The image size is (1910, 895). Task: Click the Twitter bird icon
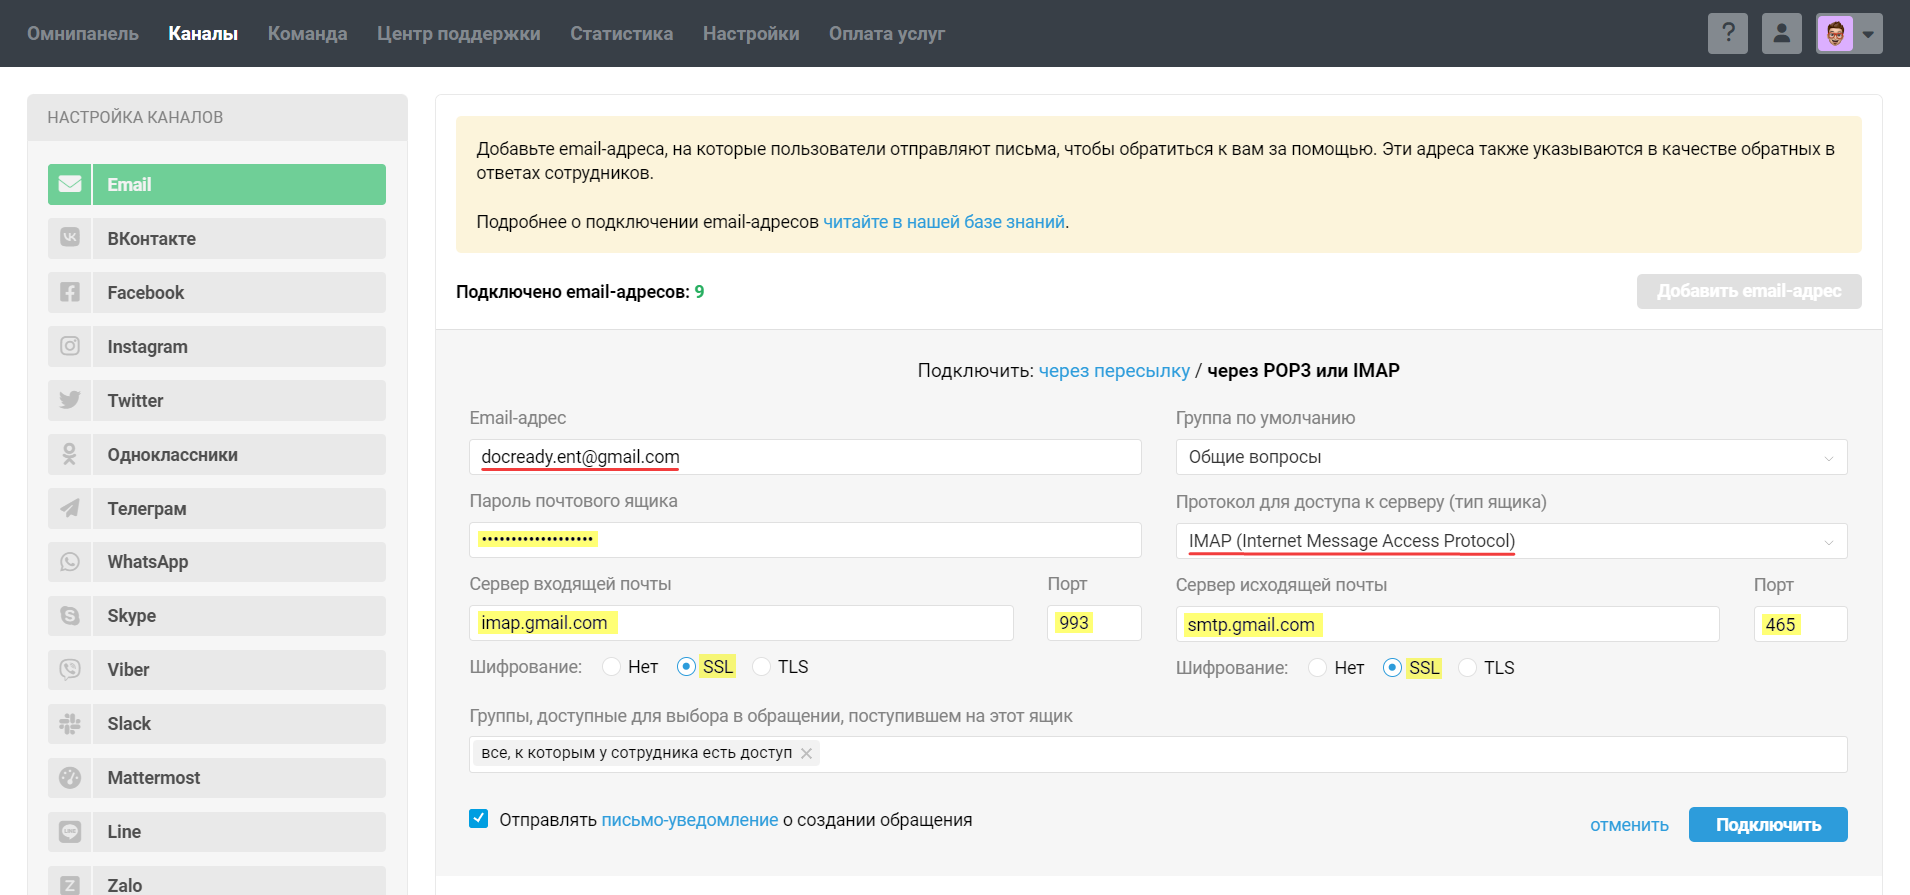click(70, 400)
